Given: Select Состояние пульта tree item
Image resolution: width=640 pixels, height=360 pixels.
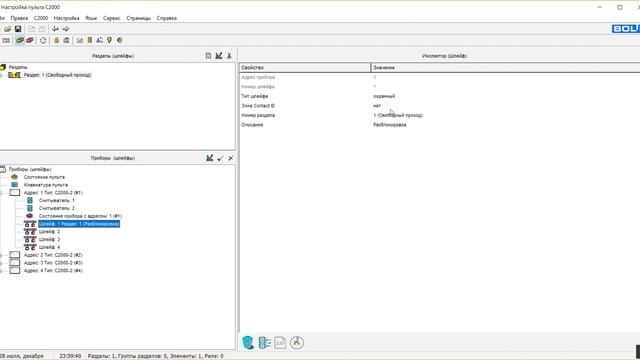Looking at the screenshot, I should coord(44,177).
